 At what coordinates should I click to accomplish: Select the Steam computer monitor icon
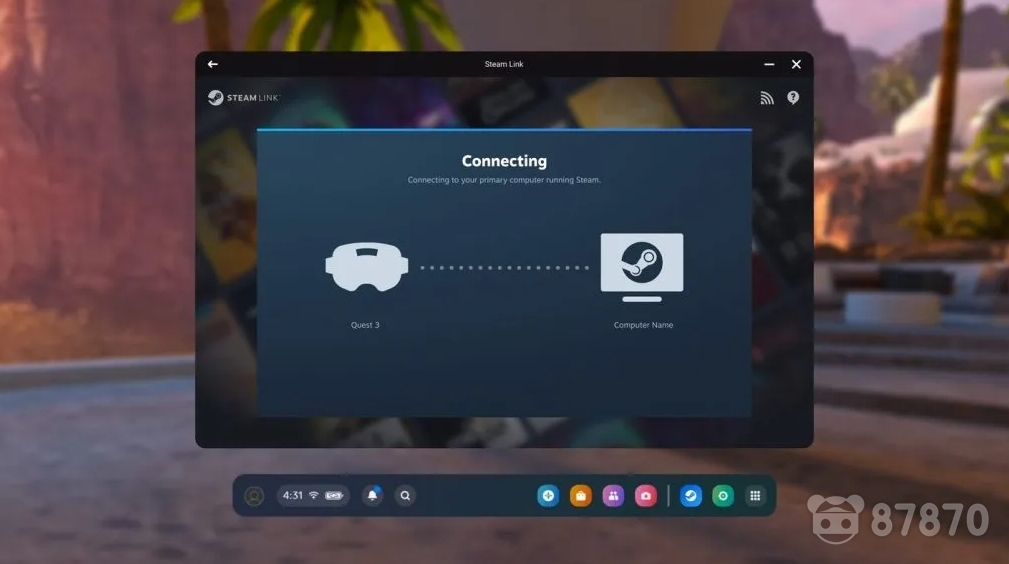coord(642,267)
